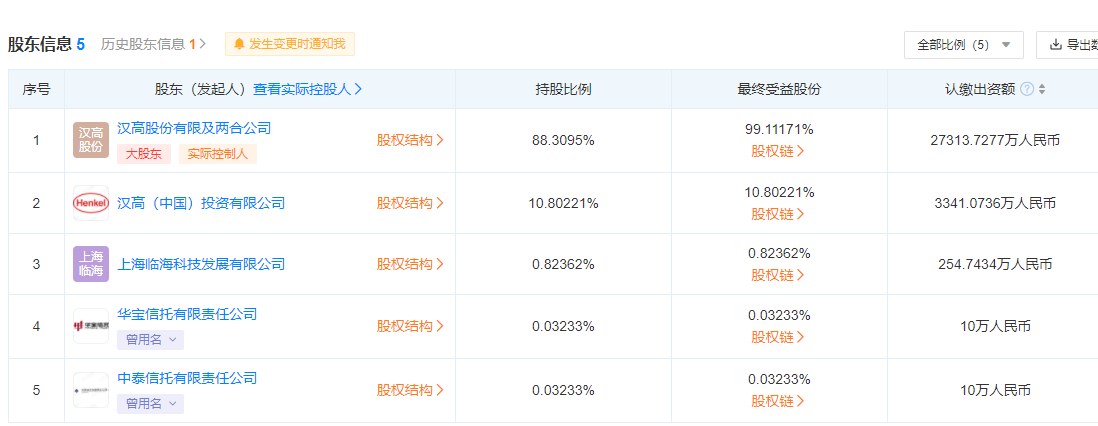
Task: Open 汉高（中国）投资有限公司 link
Action: click(201, 203)
